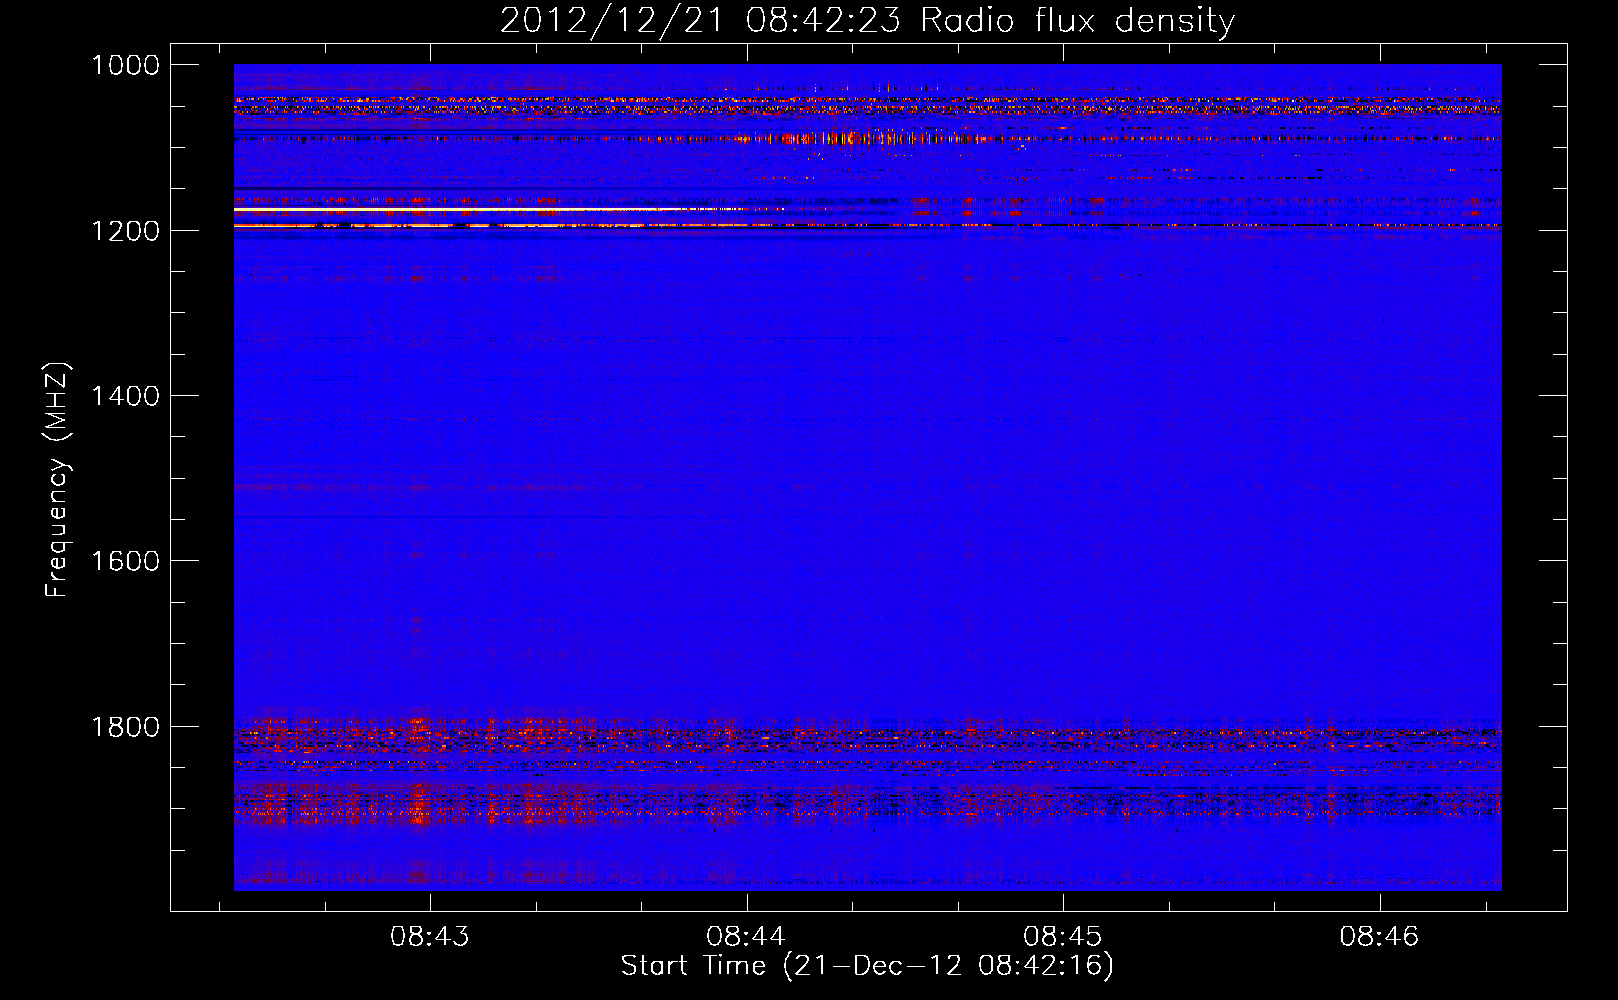Click the 08:43 time tick label
Screen dimensions: 1618x1000
coord(430,937)
